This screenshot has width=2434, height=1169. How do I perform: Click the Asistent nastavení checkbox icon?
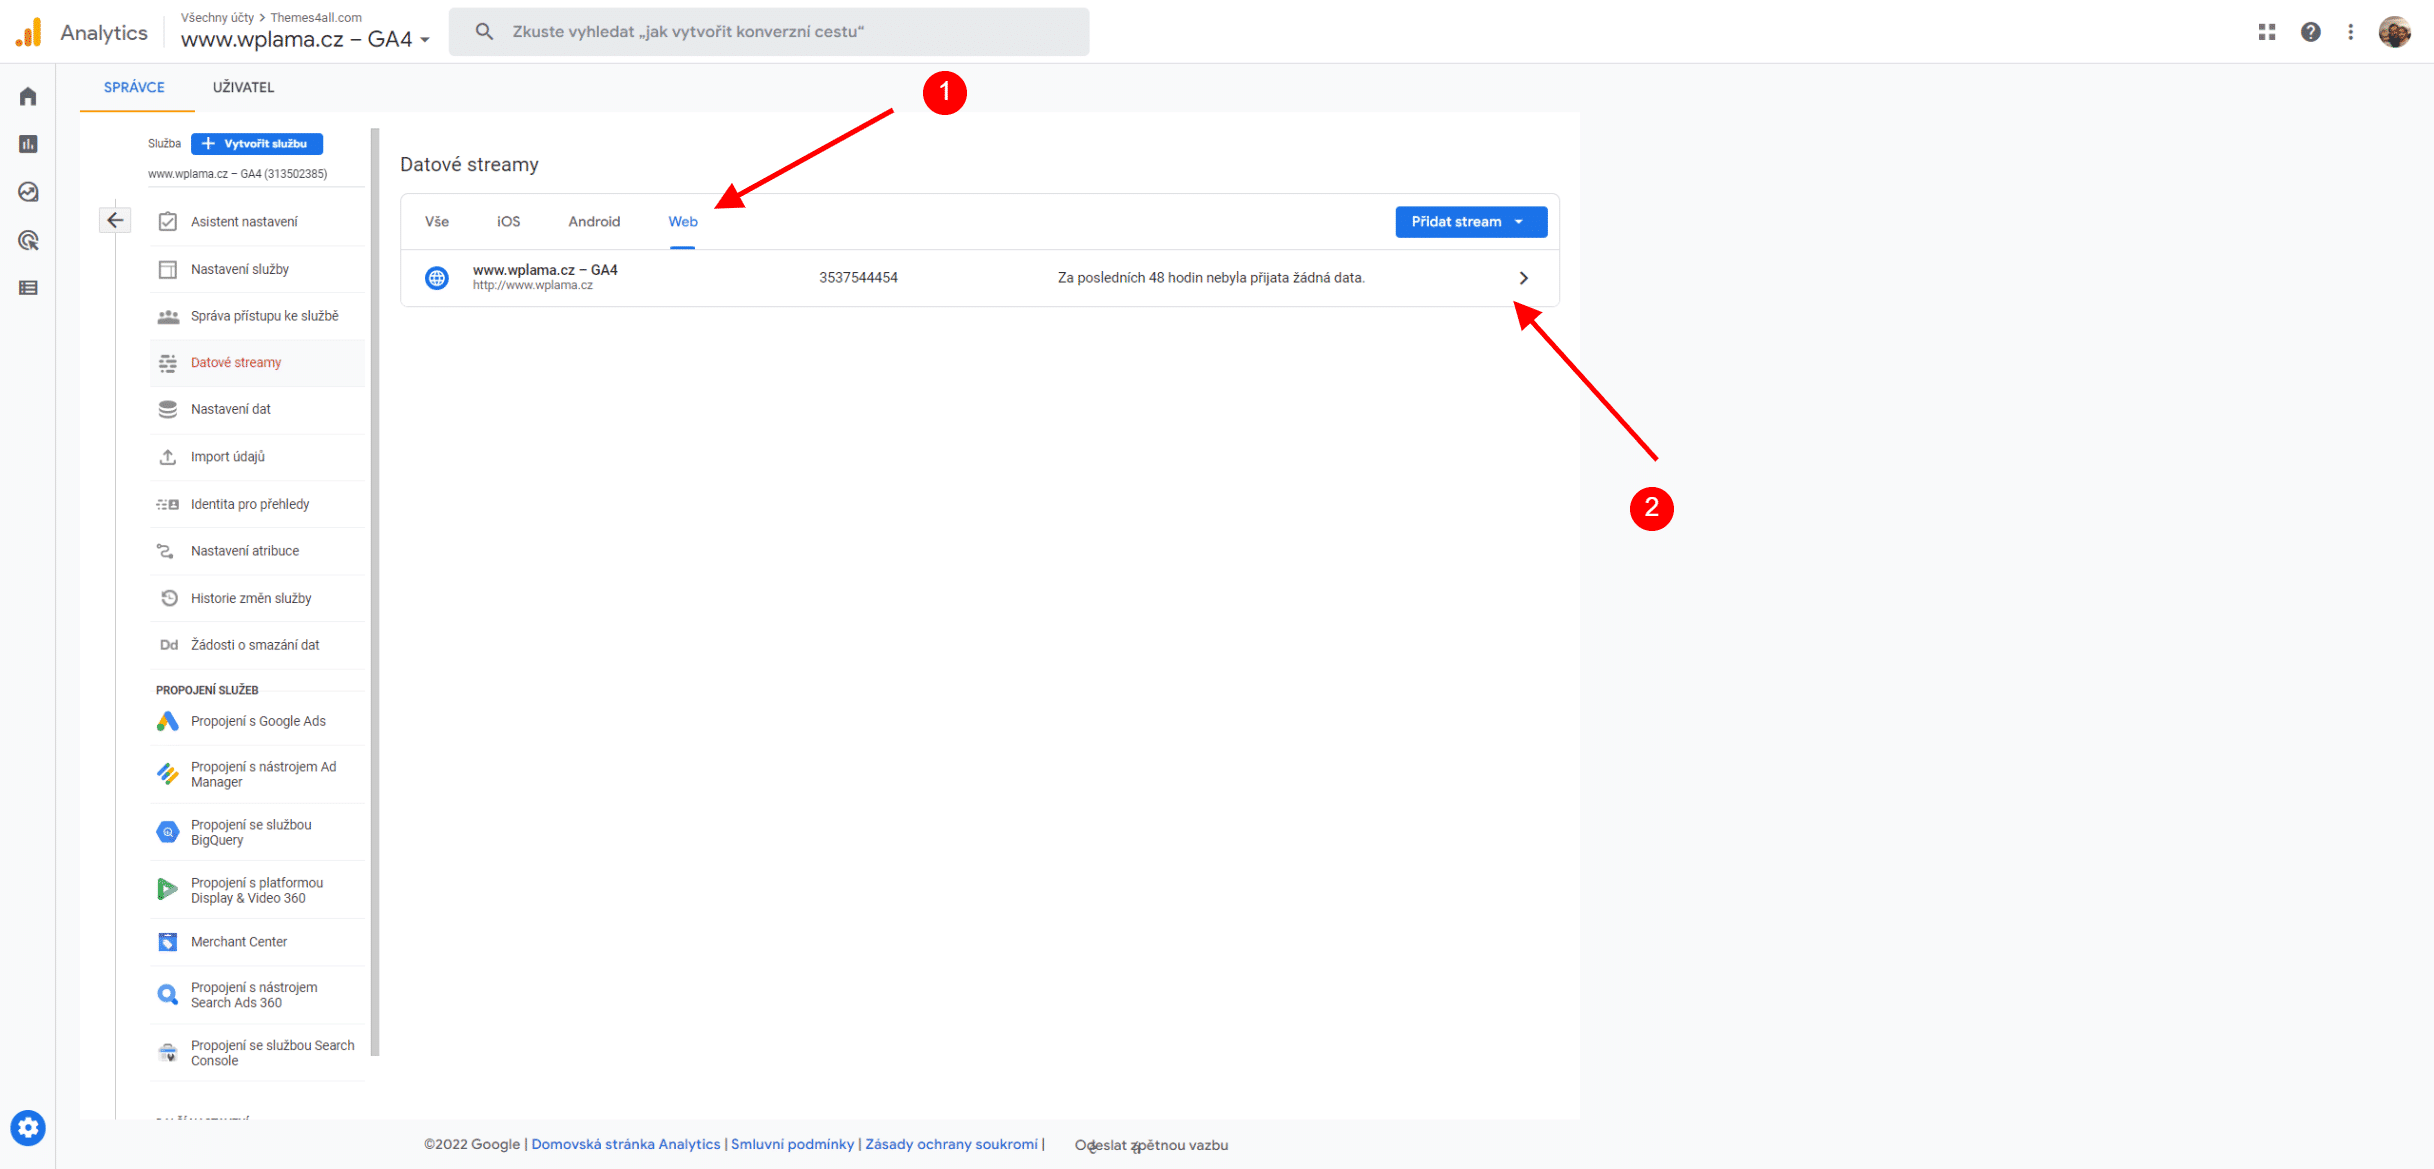[x=168, y=222]
